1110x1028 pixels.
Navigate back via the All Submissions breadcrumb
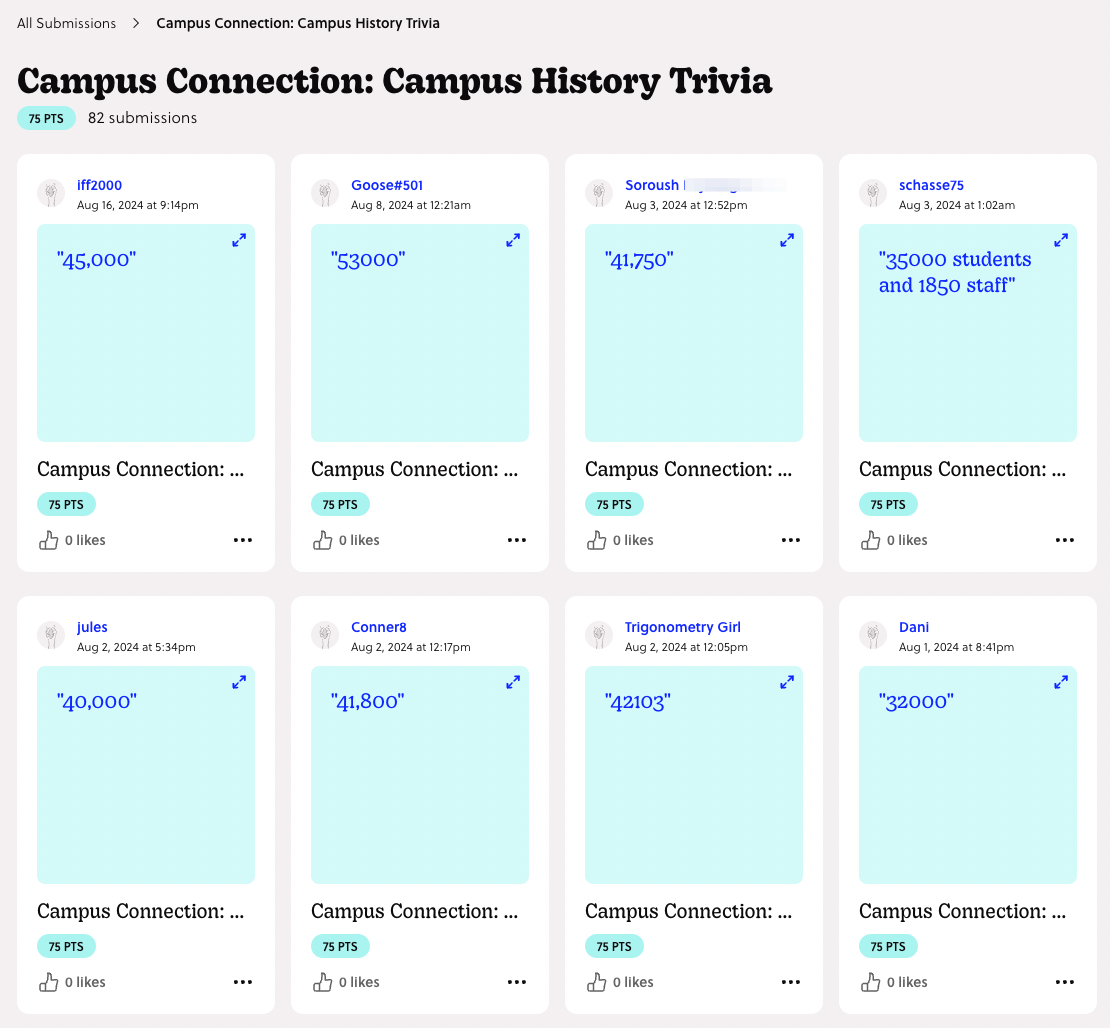click(x=66, y=22)
